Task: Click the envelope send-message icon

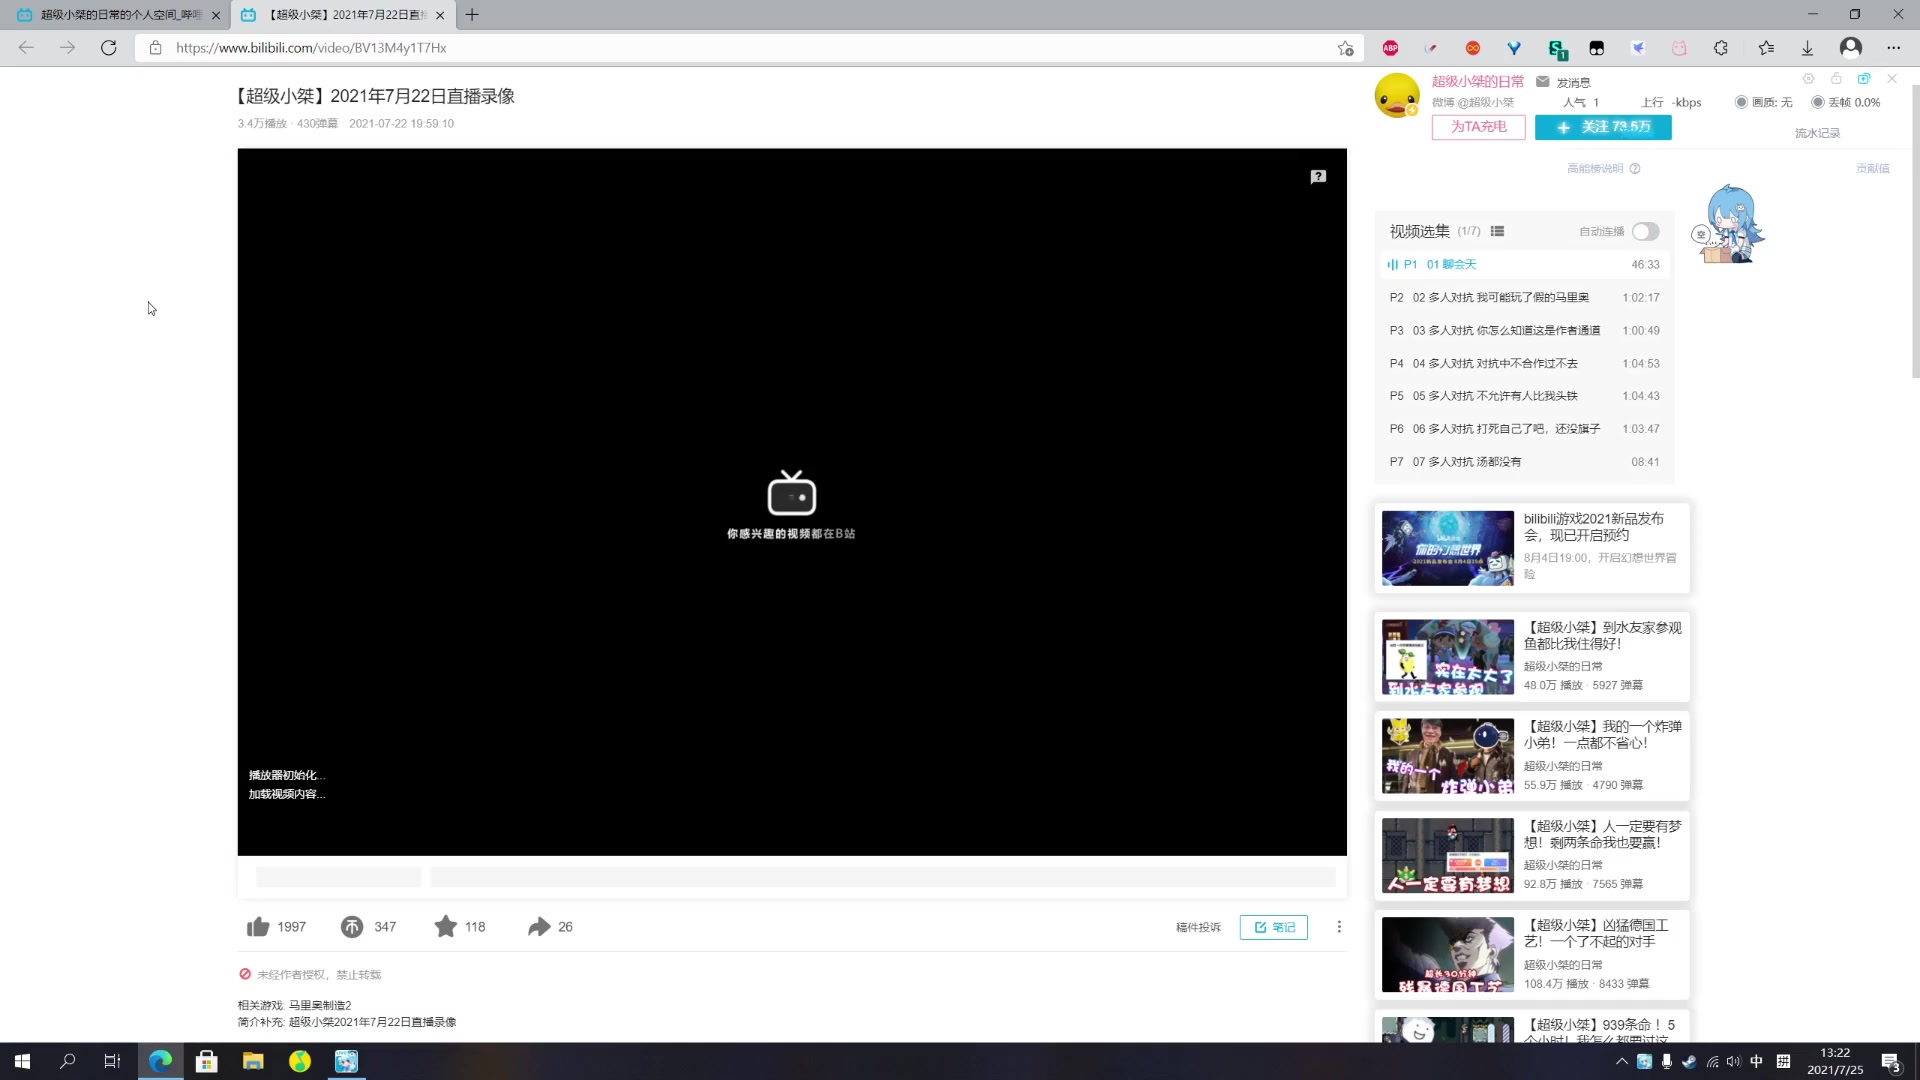Action: tap(1543, 82)
